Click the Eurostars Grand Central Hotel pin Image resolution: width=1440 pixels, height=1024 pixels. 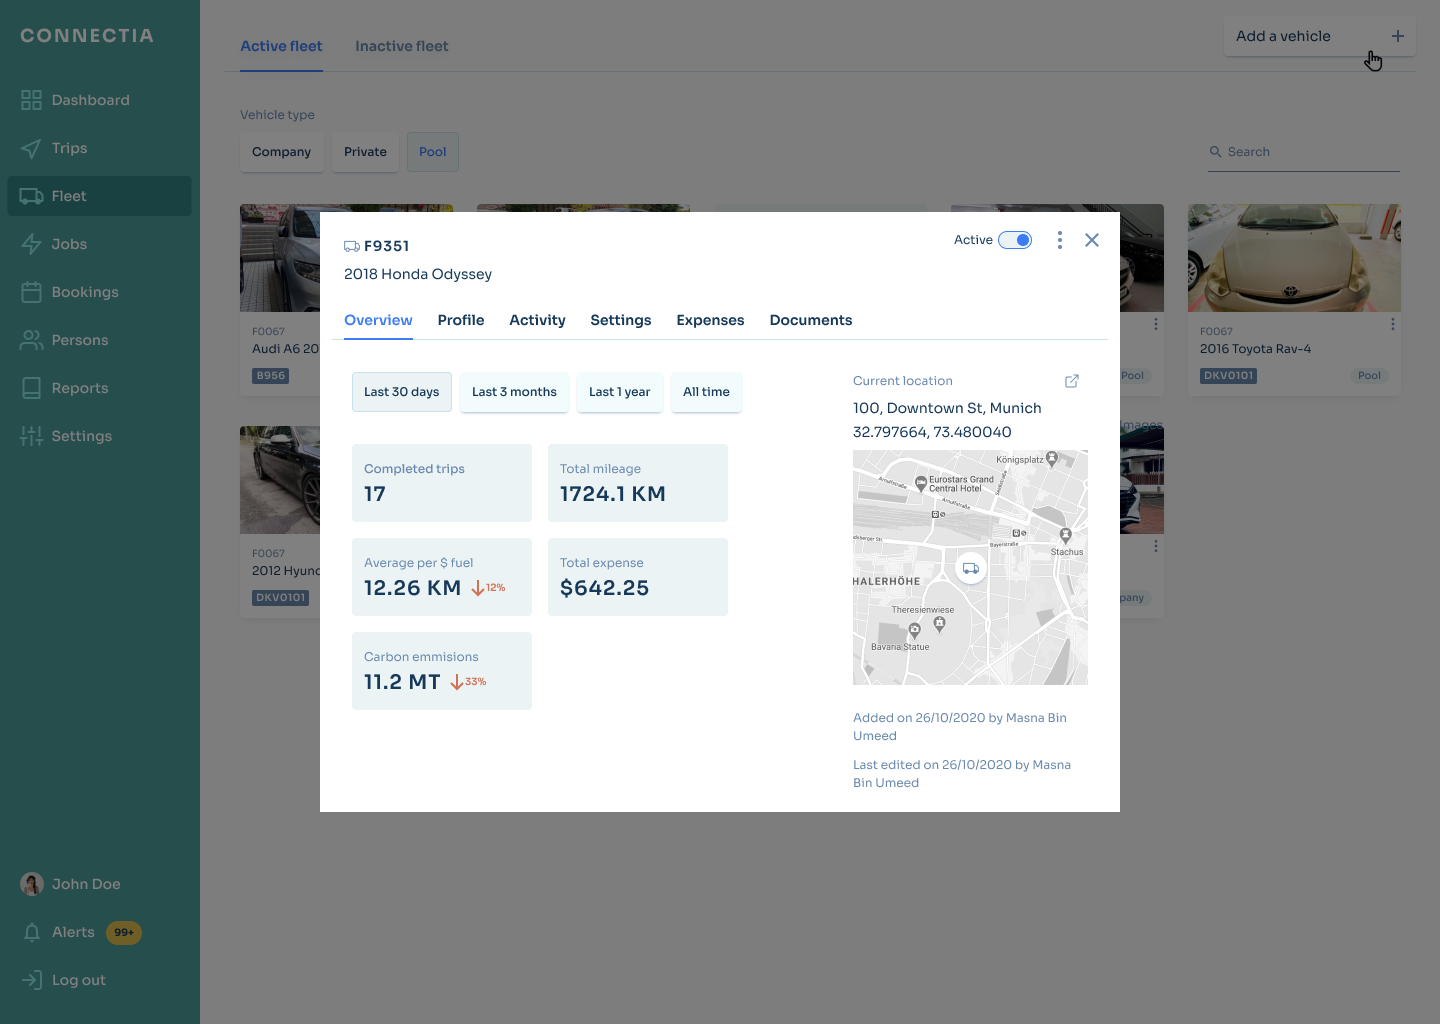[921, 482]
